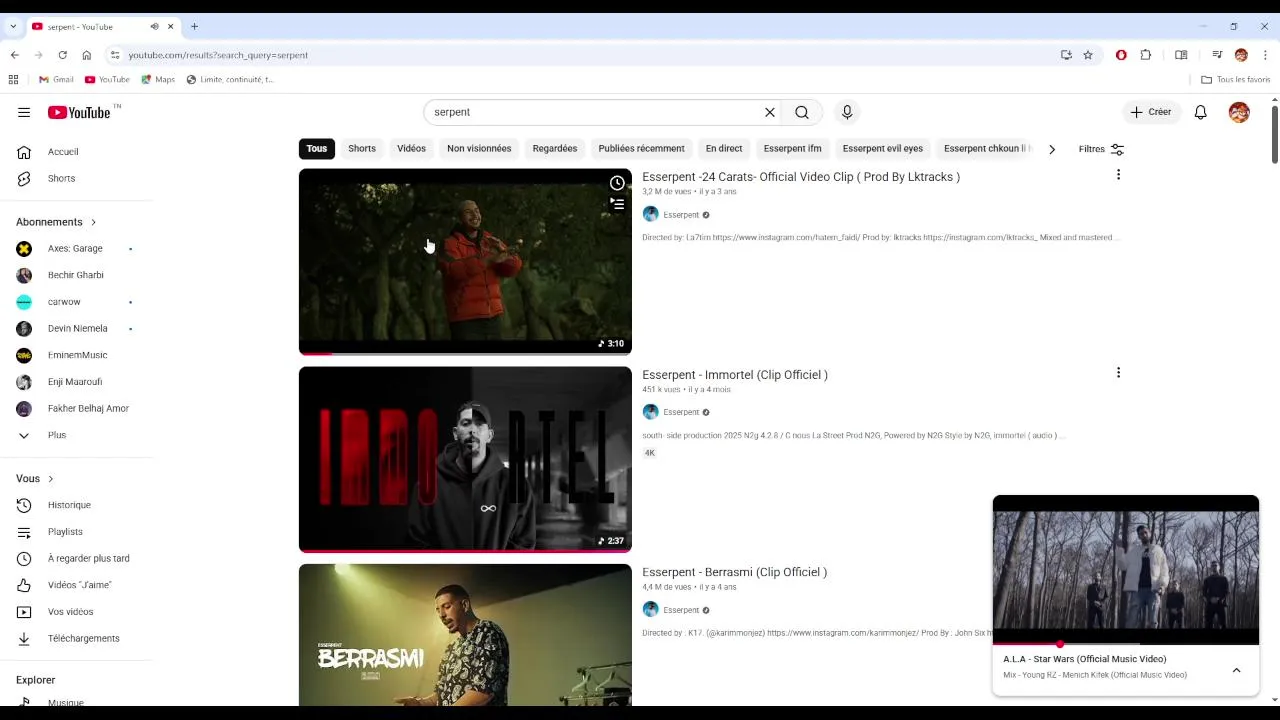The height and width of the screenshot is (720, 1280).
Task: Select the Shorts filter chip
Action: click(362, 149)
